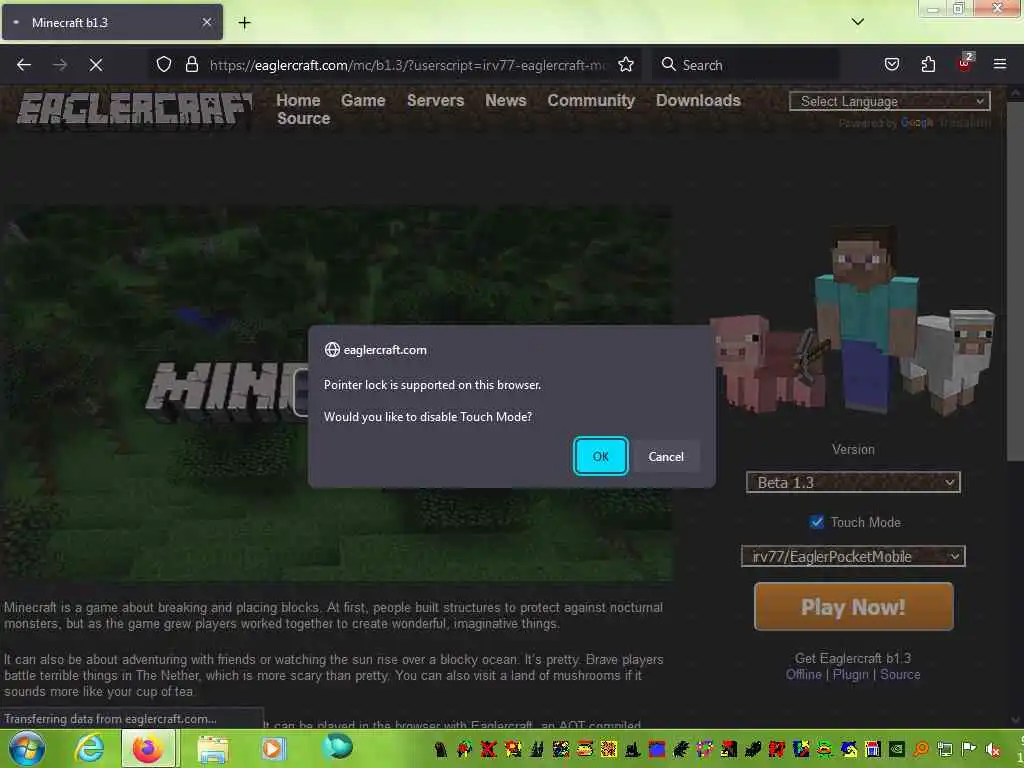Open the Source menu item
This screenshot has height=768, width=1024.
(303, 118)
